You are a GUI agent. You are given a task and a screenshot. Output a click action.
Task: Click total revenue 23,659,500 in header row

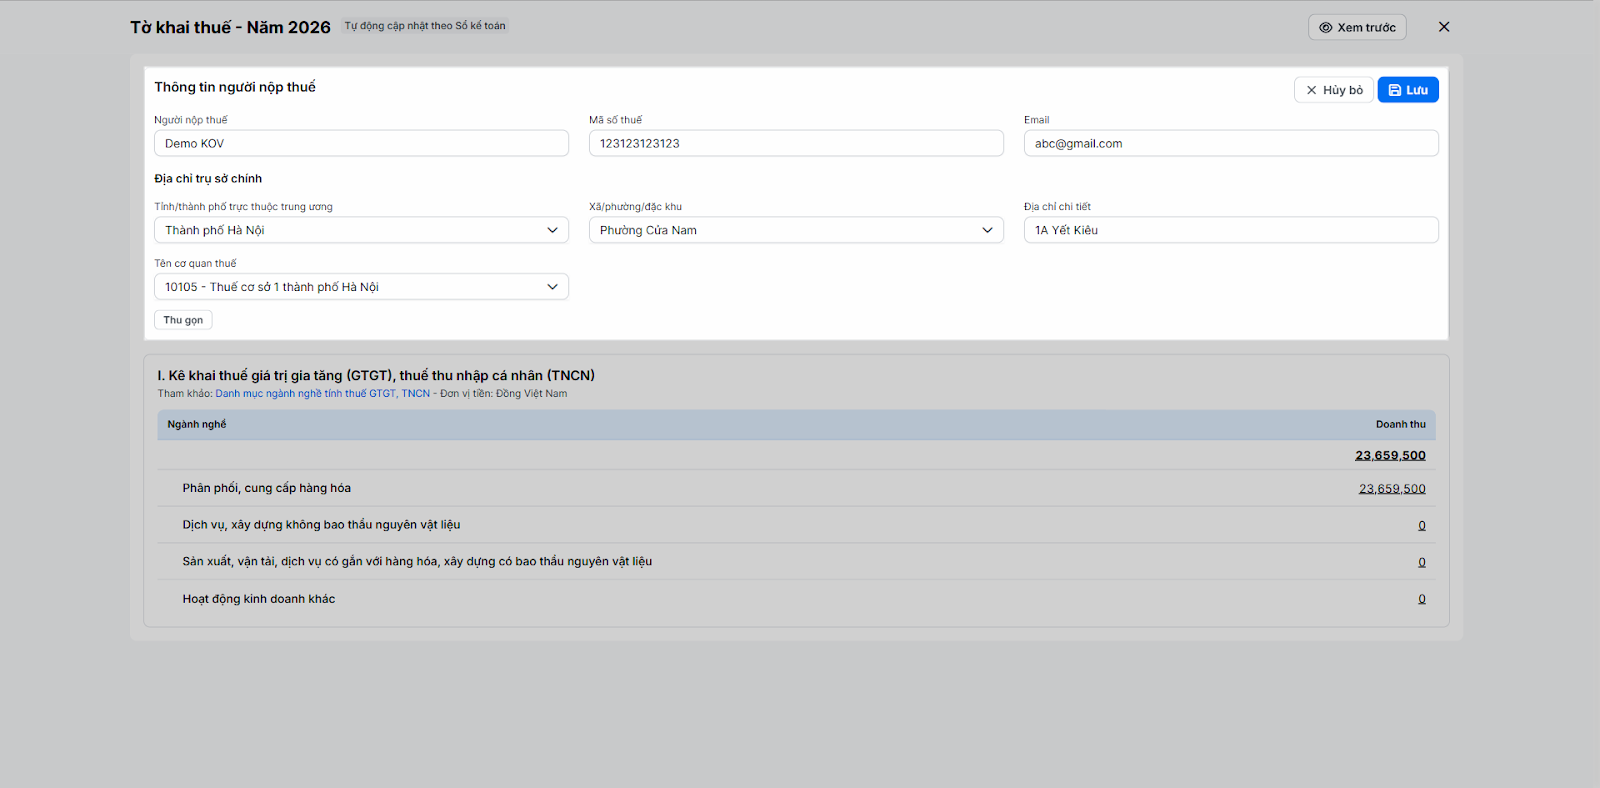(x=1390, y=455)
